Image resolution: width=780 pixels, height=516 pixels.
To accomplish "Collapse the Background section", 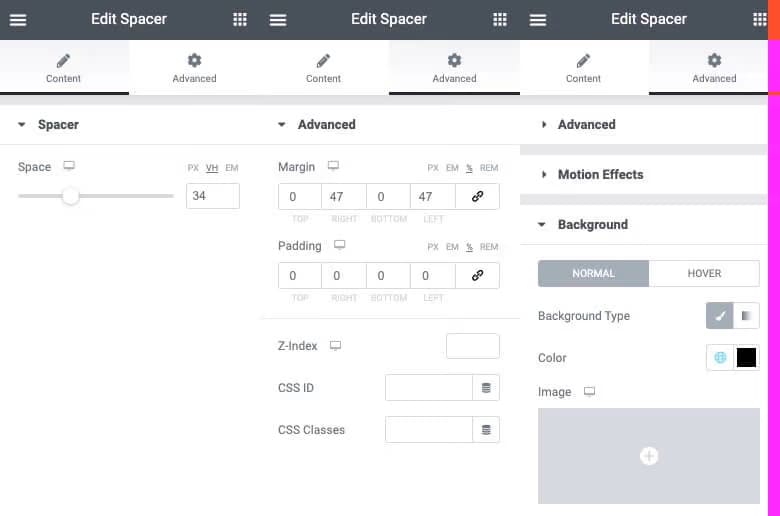I will click(592, 225).
